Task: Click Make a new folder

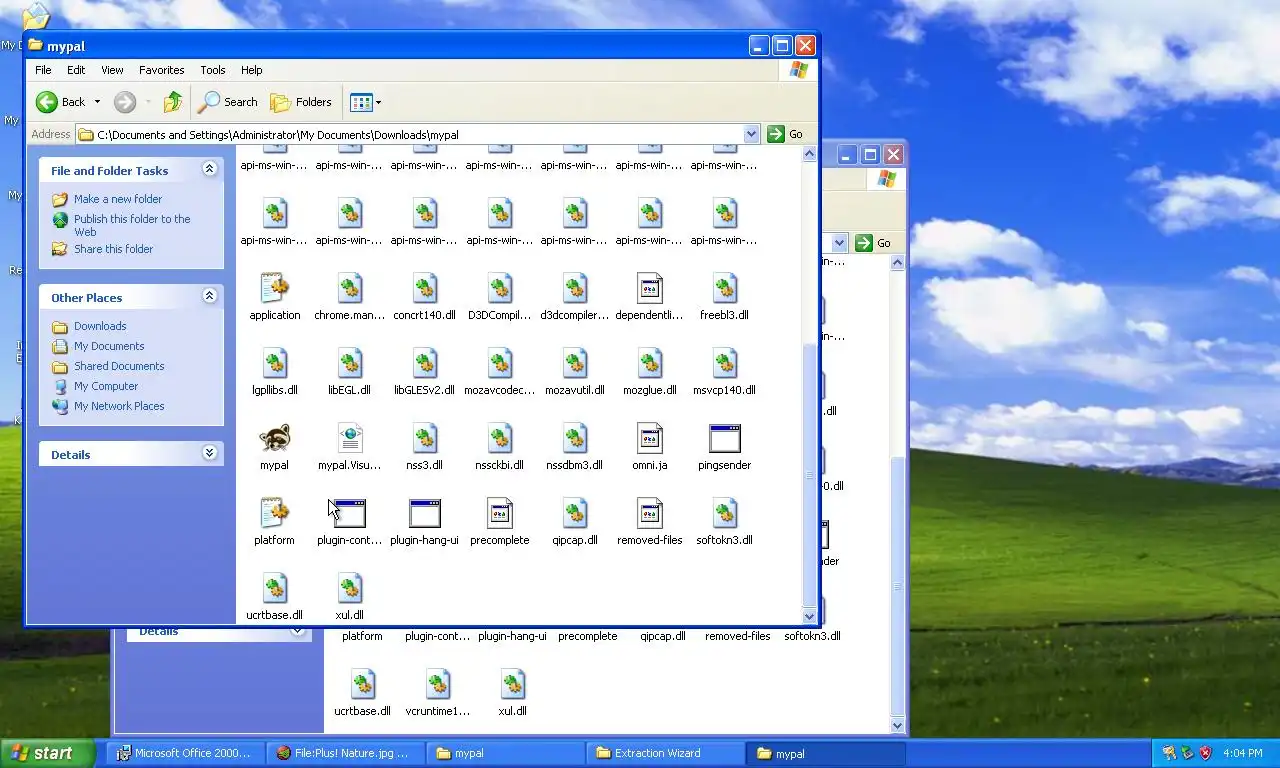Action: coord(118,199)
